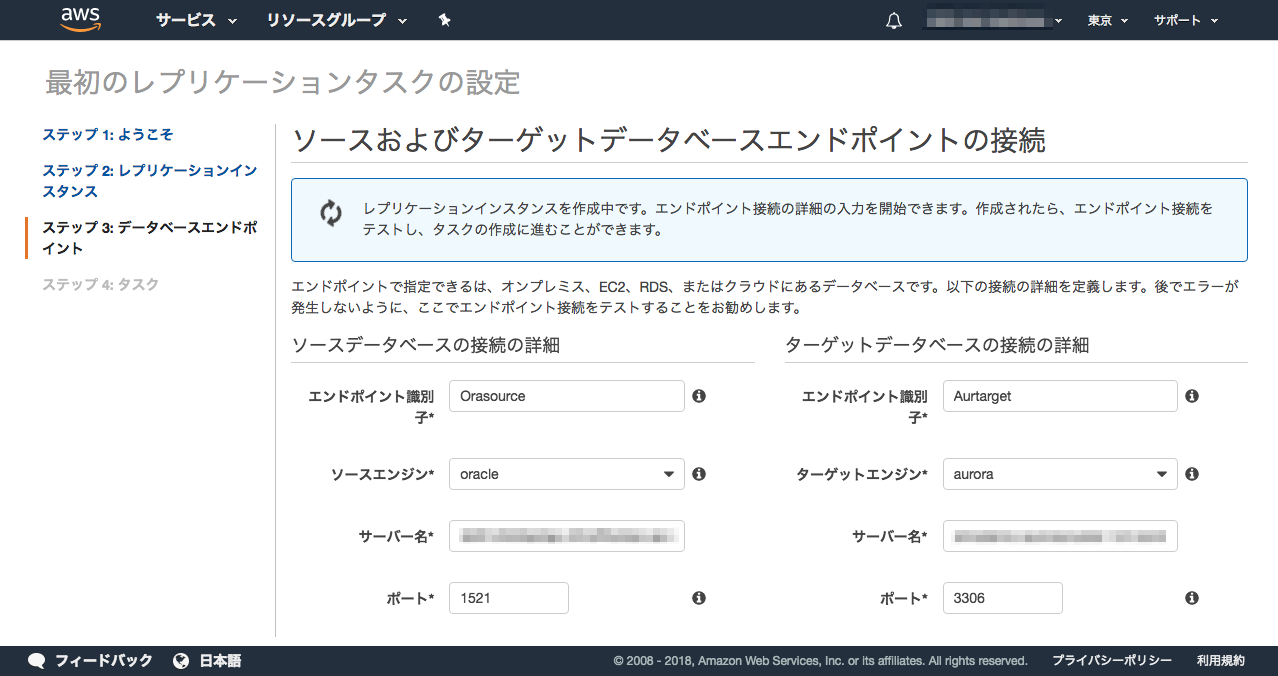1278x676 pixels.
Task: Click the Orasource endpoint identifier field
Action: tap(566, 396)
